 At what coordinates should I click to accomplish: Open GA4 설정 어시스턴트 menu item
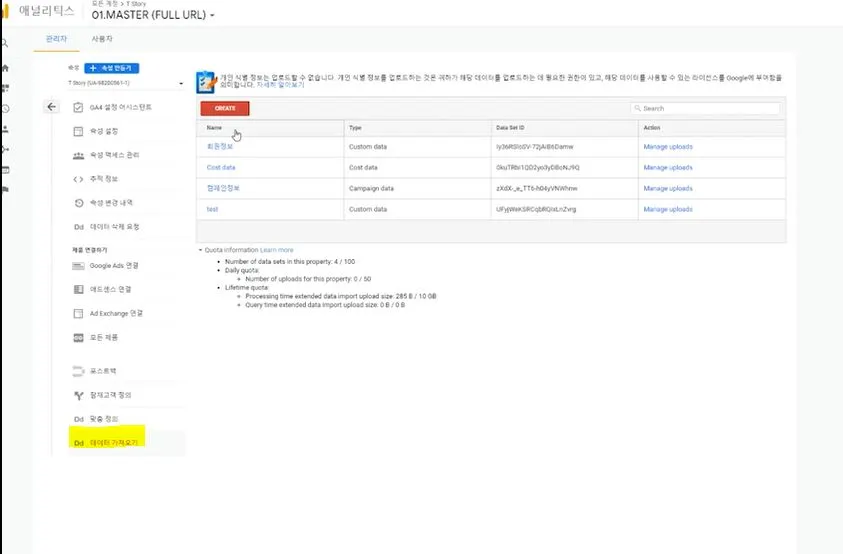click(x=120, y=108)
